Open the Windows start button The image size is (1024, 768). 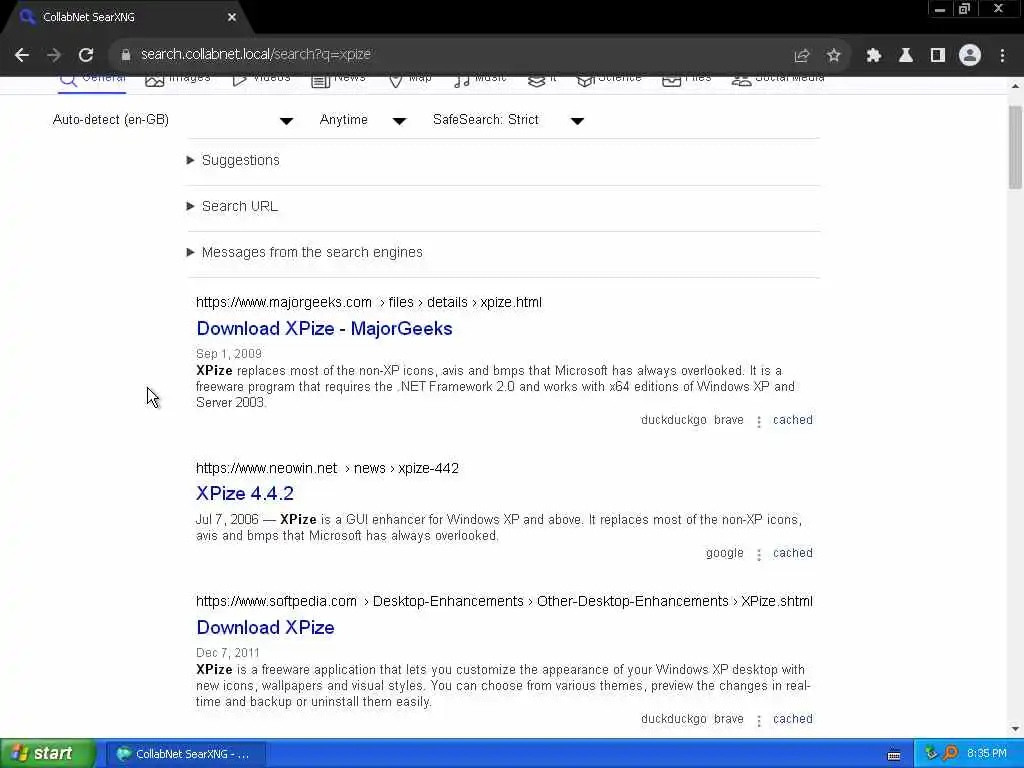pos(46,754)
